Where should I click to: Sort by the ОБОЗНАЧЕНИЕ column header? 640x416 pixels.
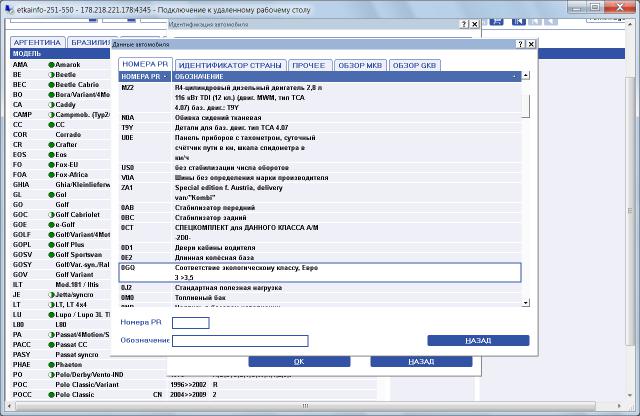tap(346, 76)
